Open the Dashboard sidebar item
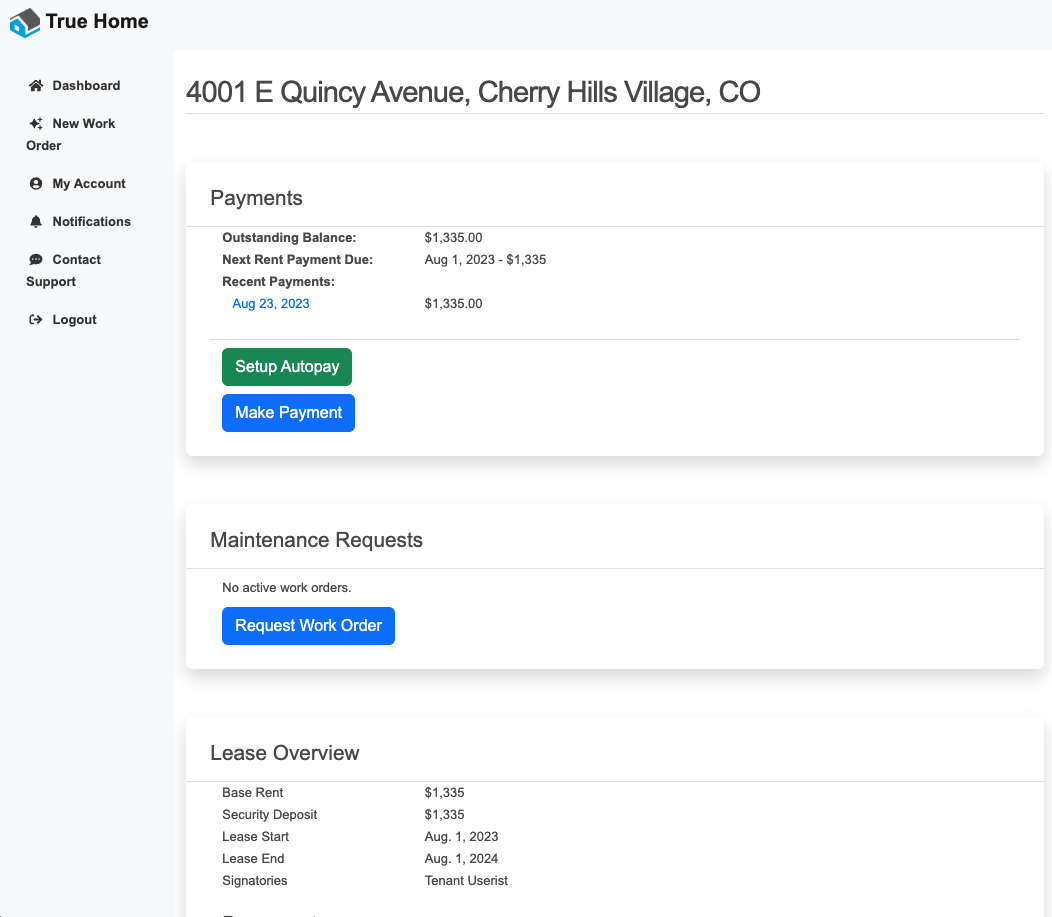This screenshot has height=917, width=1052. pyautogui.click(x=86, y=86)
